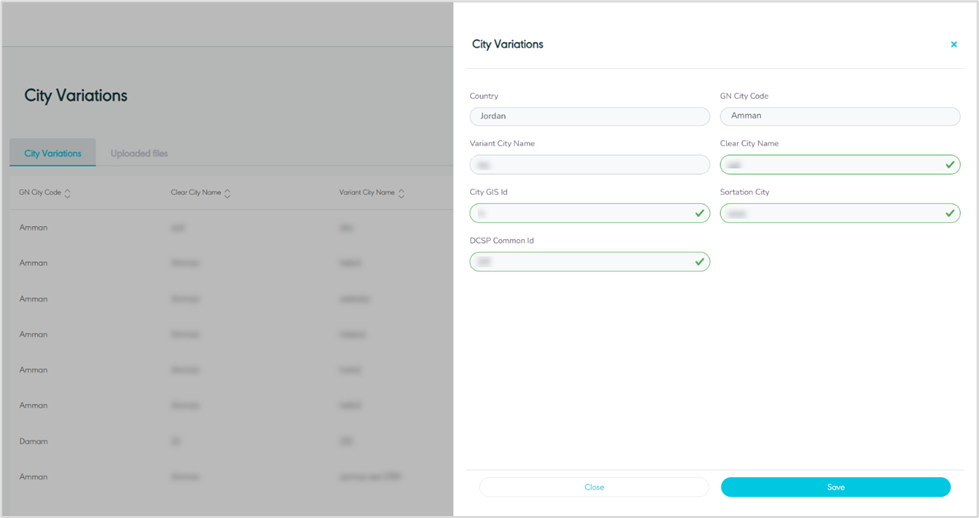This screenshot has width=979, height=518.
Task: Edit the Sortation City input field
Action: click(829, 213)
